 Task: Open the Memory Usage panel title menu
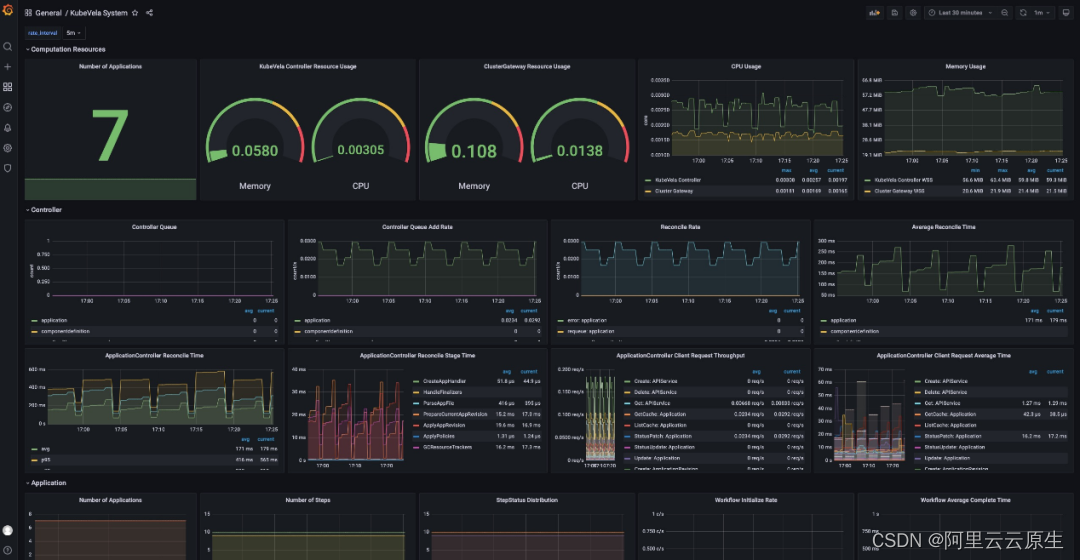click(965, 67)
